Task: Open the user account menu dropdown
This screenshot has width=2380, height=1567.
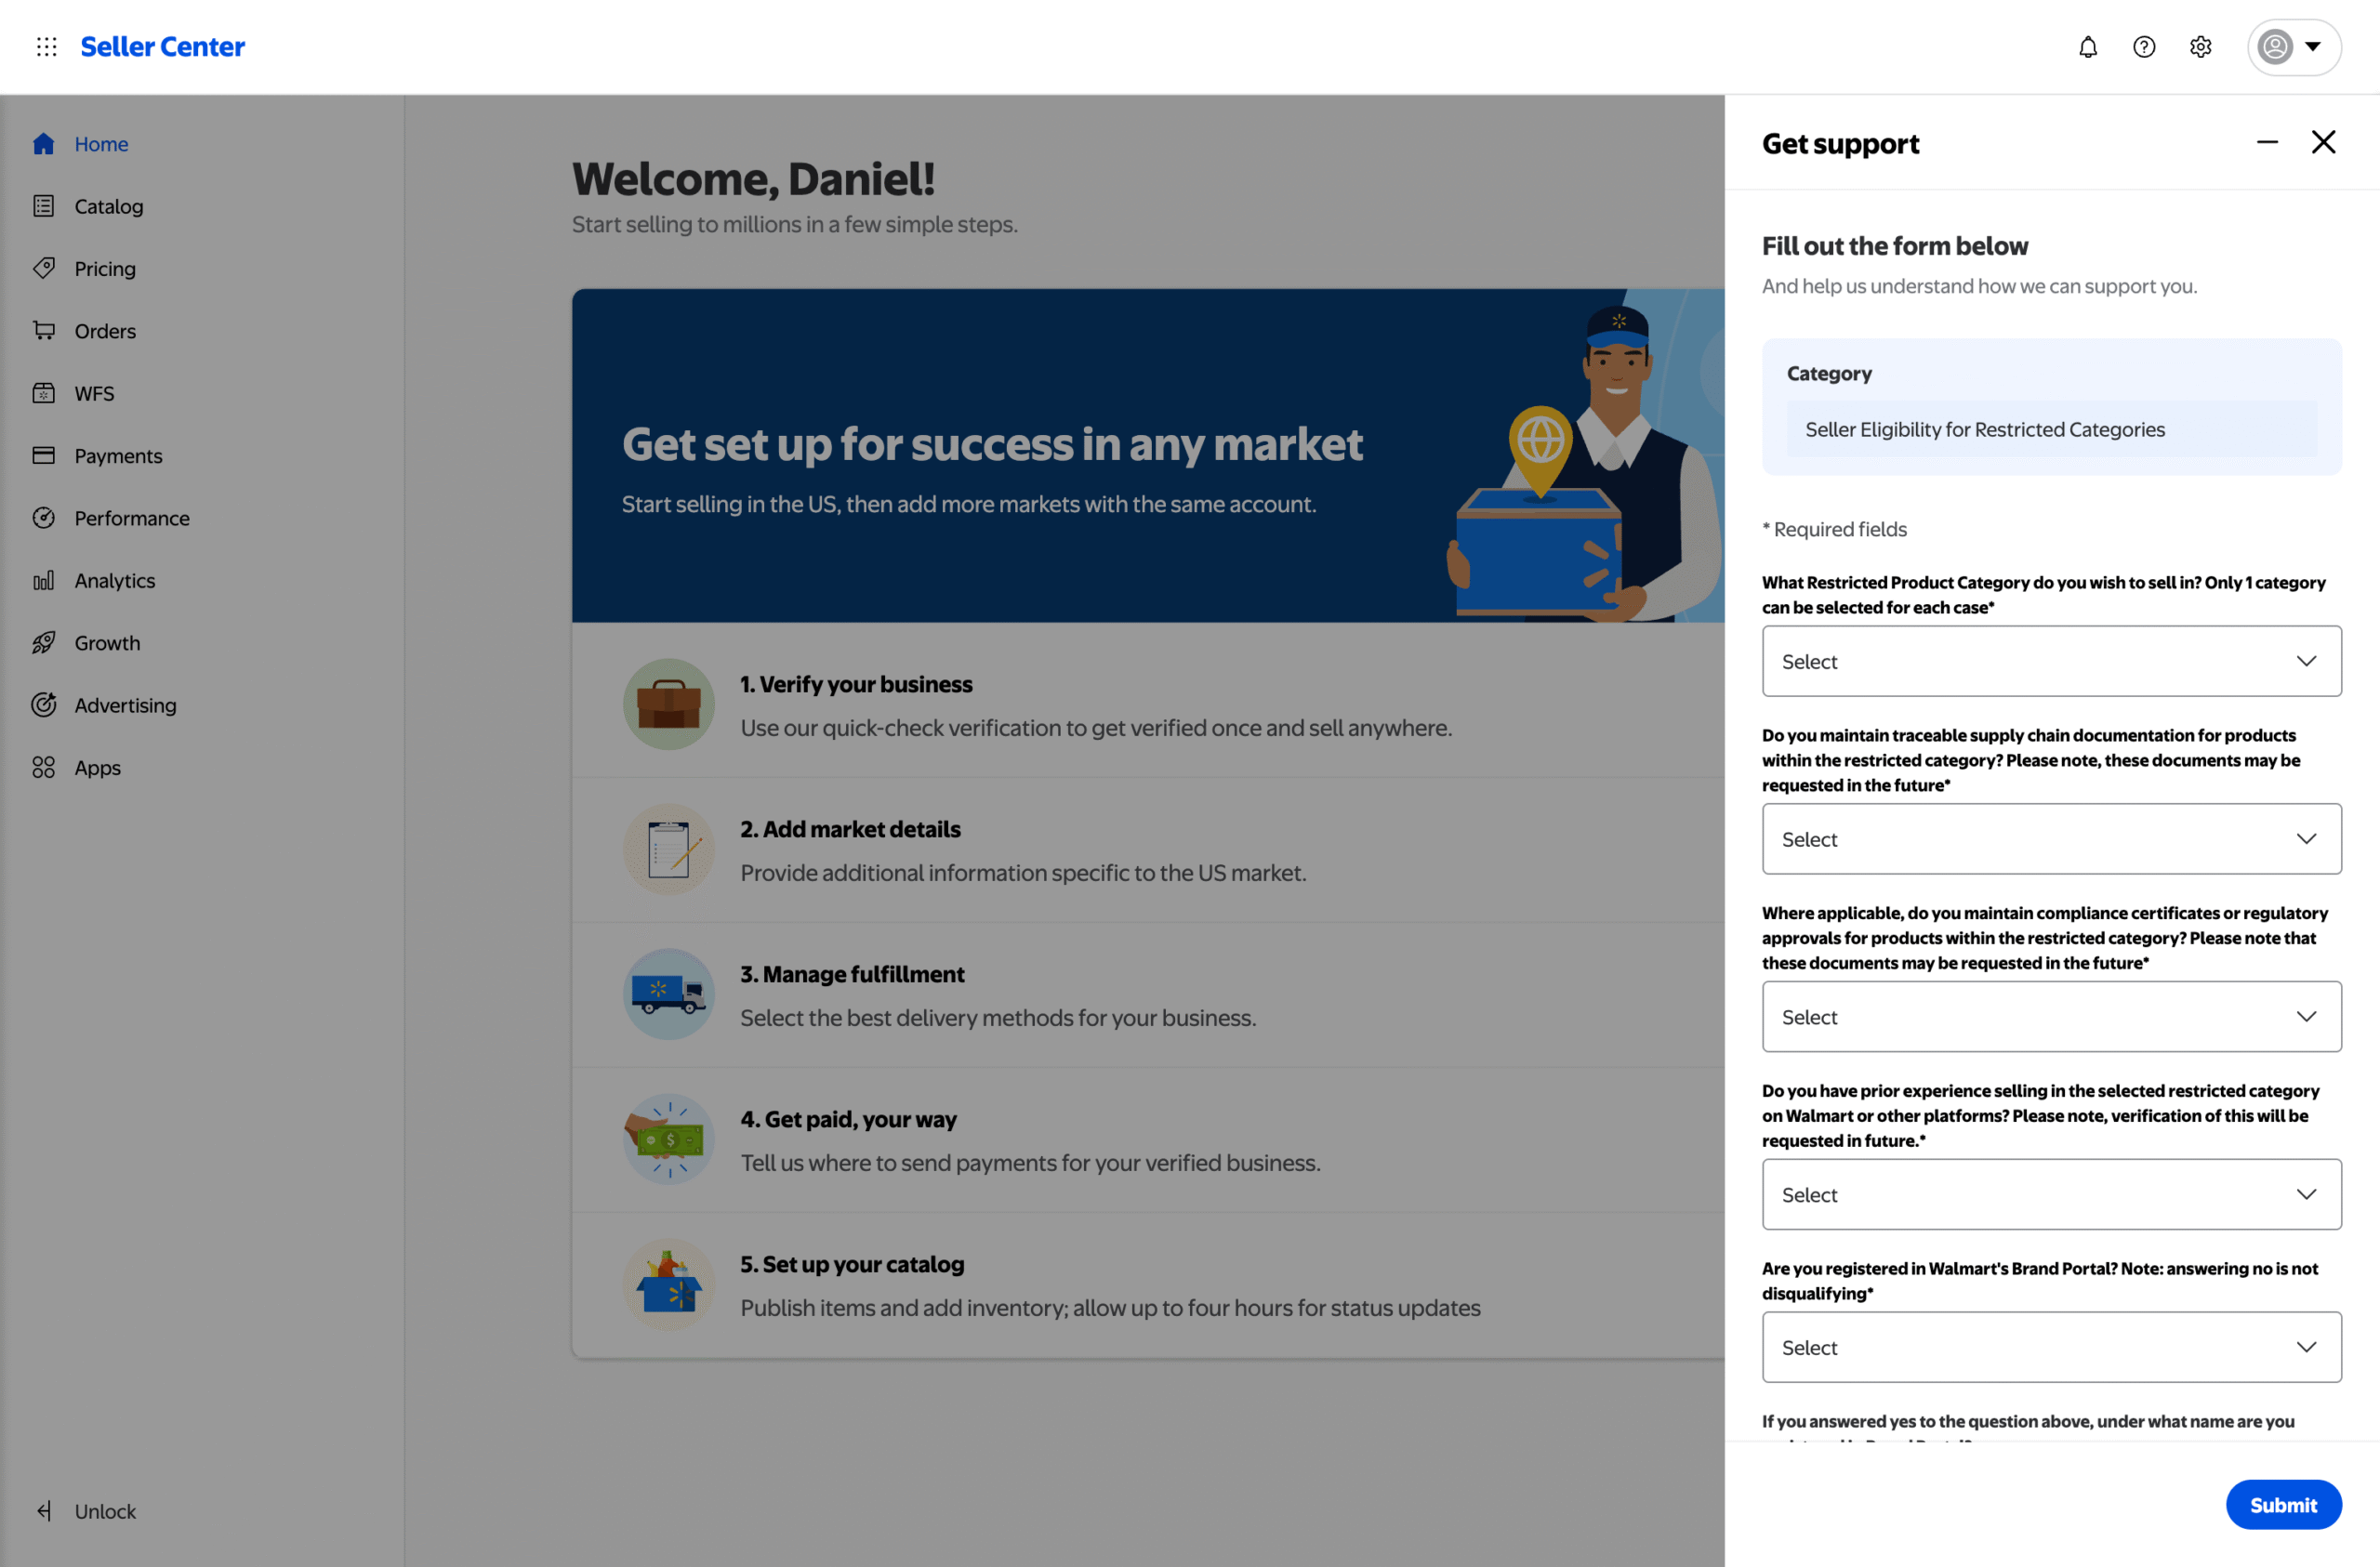Action: coord(2293,47)
